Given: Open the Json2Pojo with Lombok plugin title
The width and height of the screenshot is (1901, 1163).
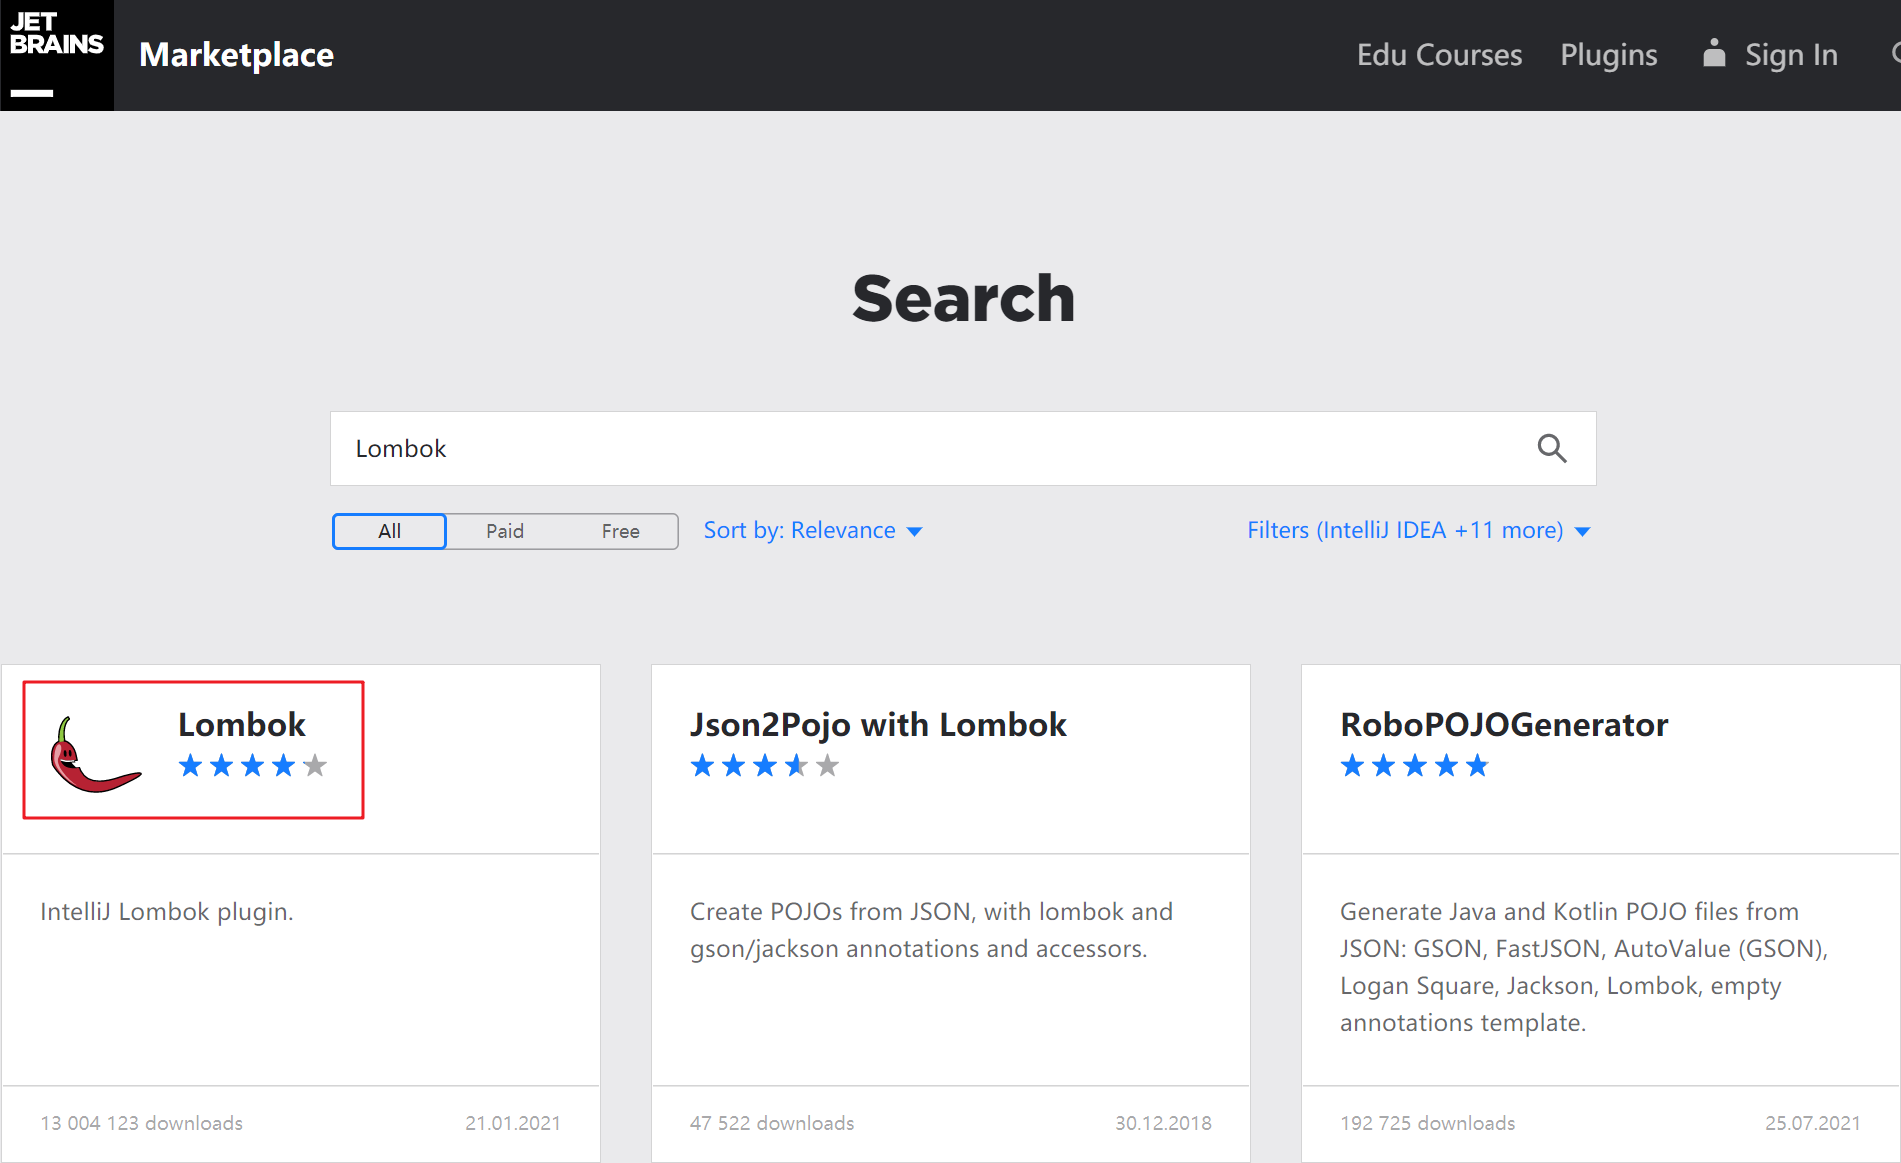Looking at the screenshot, I should [x=878, y=724].
